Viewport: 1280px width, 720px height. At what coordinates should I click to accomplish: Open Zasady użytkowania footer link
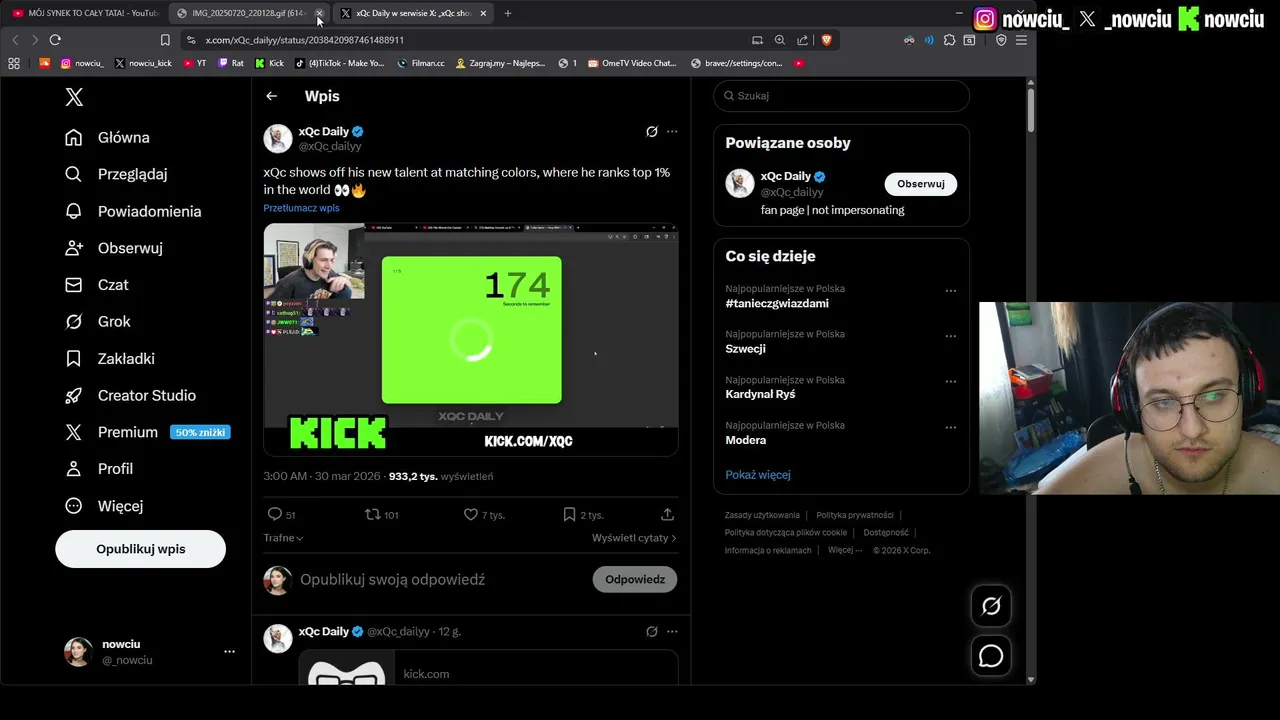762,515
